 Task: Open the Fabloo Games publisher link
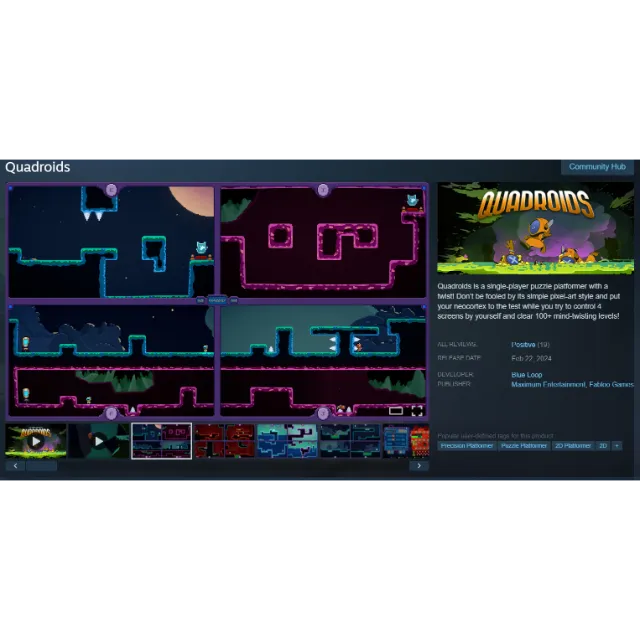(x=611, y=384)
